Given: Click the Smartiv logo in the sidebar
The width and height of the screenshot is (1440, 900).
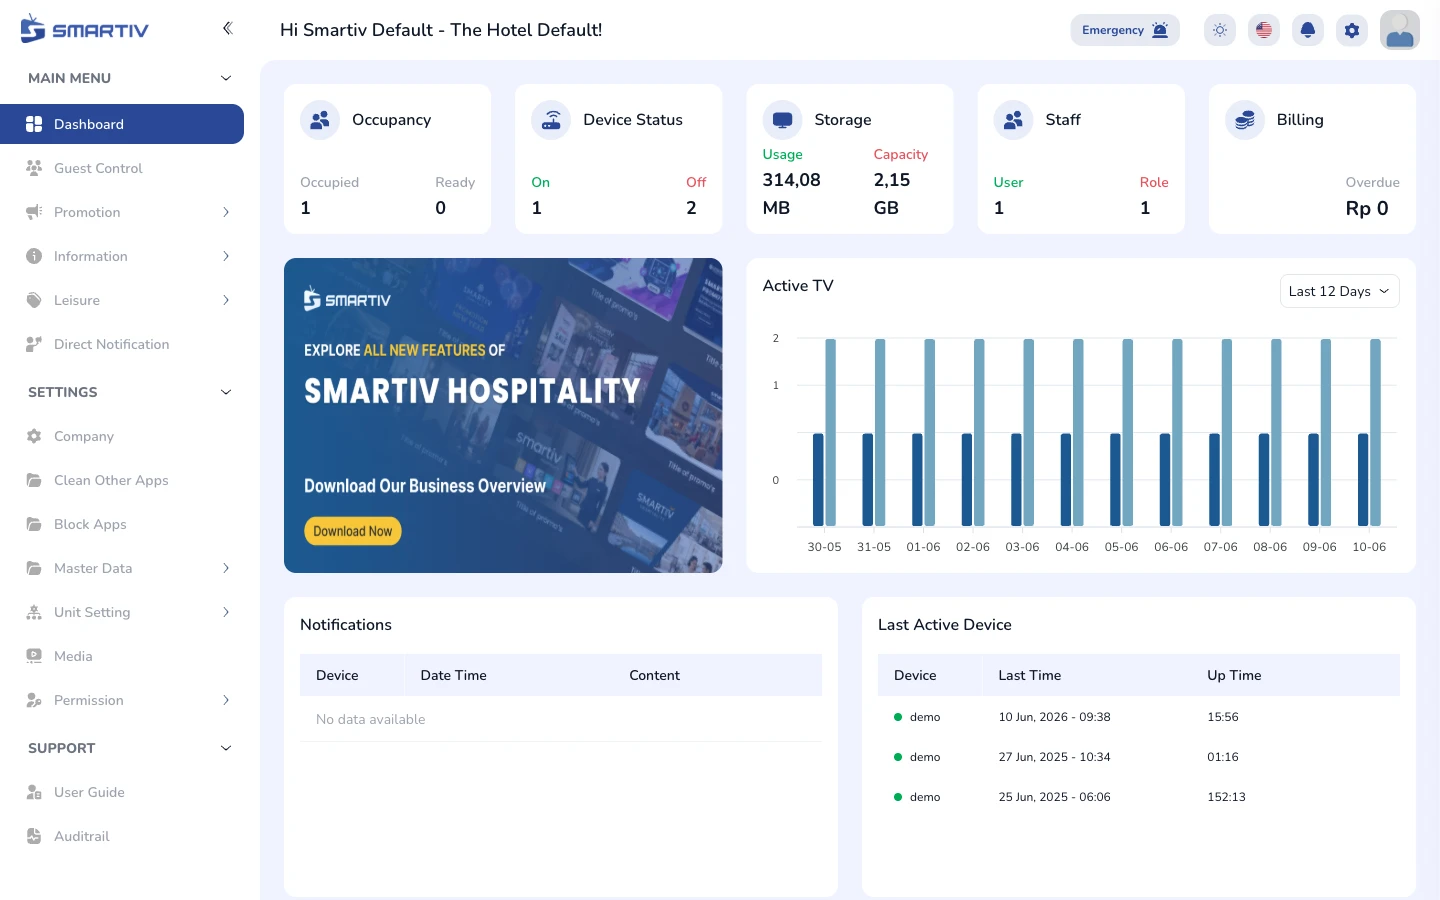Looking at the screenshot, I should point(84,29).
